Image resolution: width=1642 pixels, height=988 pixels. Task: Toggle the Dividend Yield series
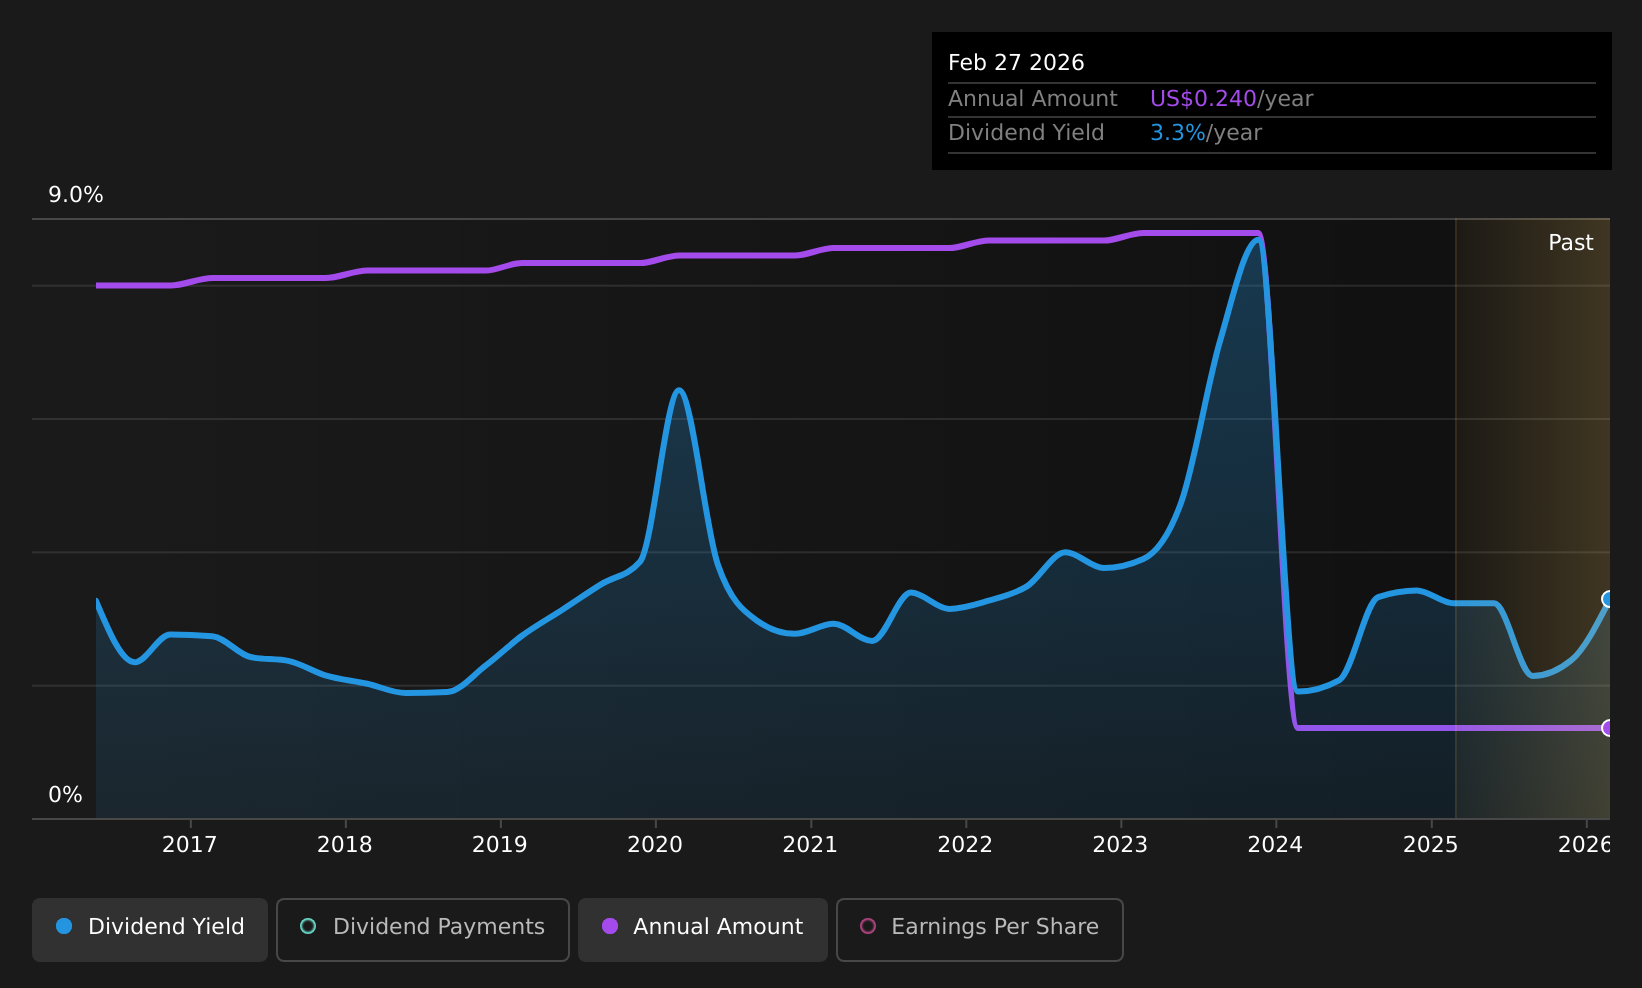pos(150,929)
